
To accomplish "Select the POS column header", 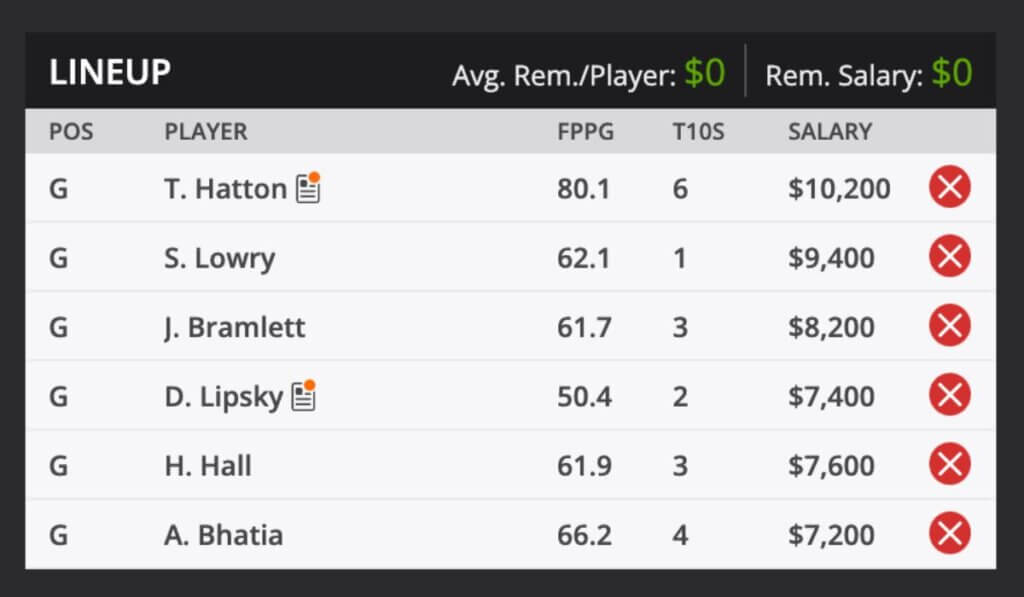I will coord(70,131).
